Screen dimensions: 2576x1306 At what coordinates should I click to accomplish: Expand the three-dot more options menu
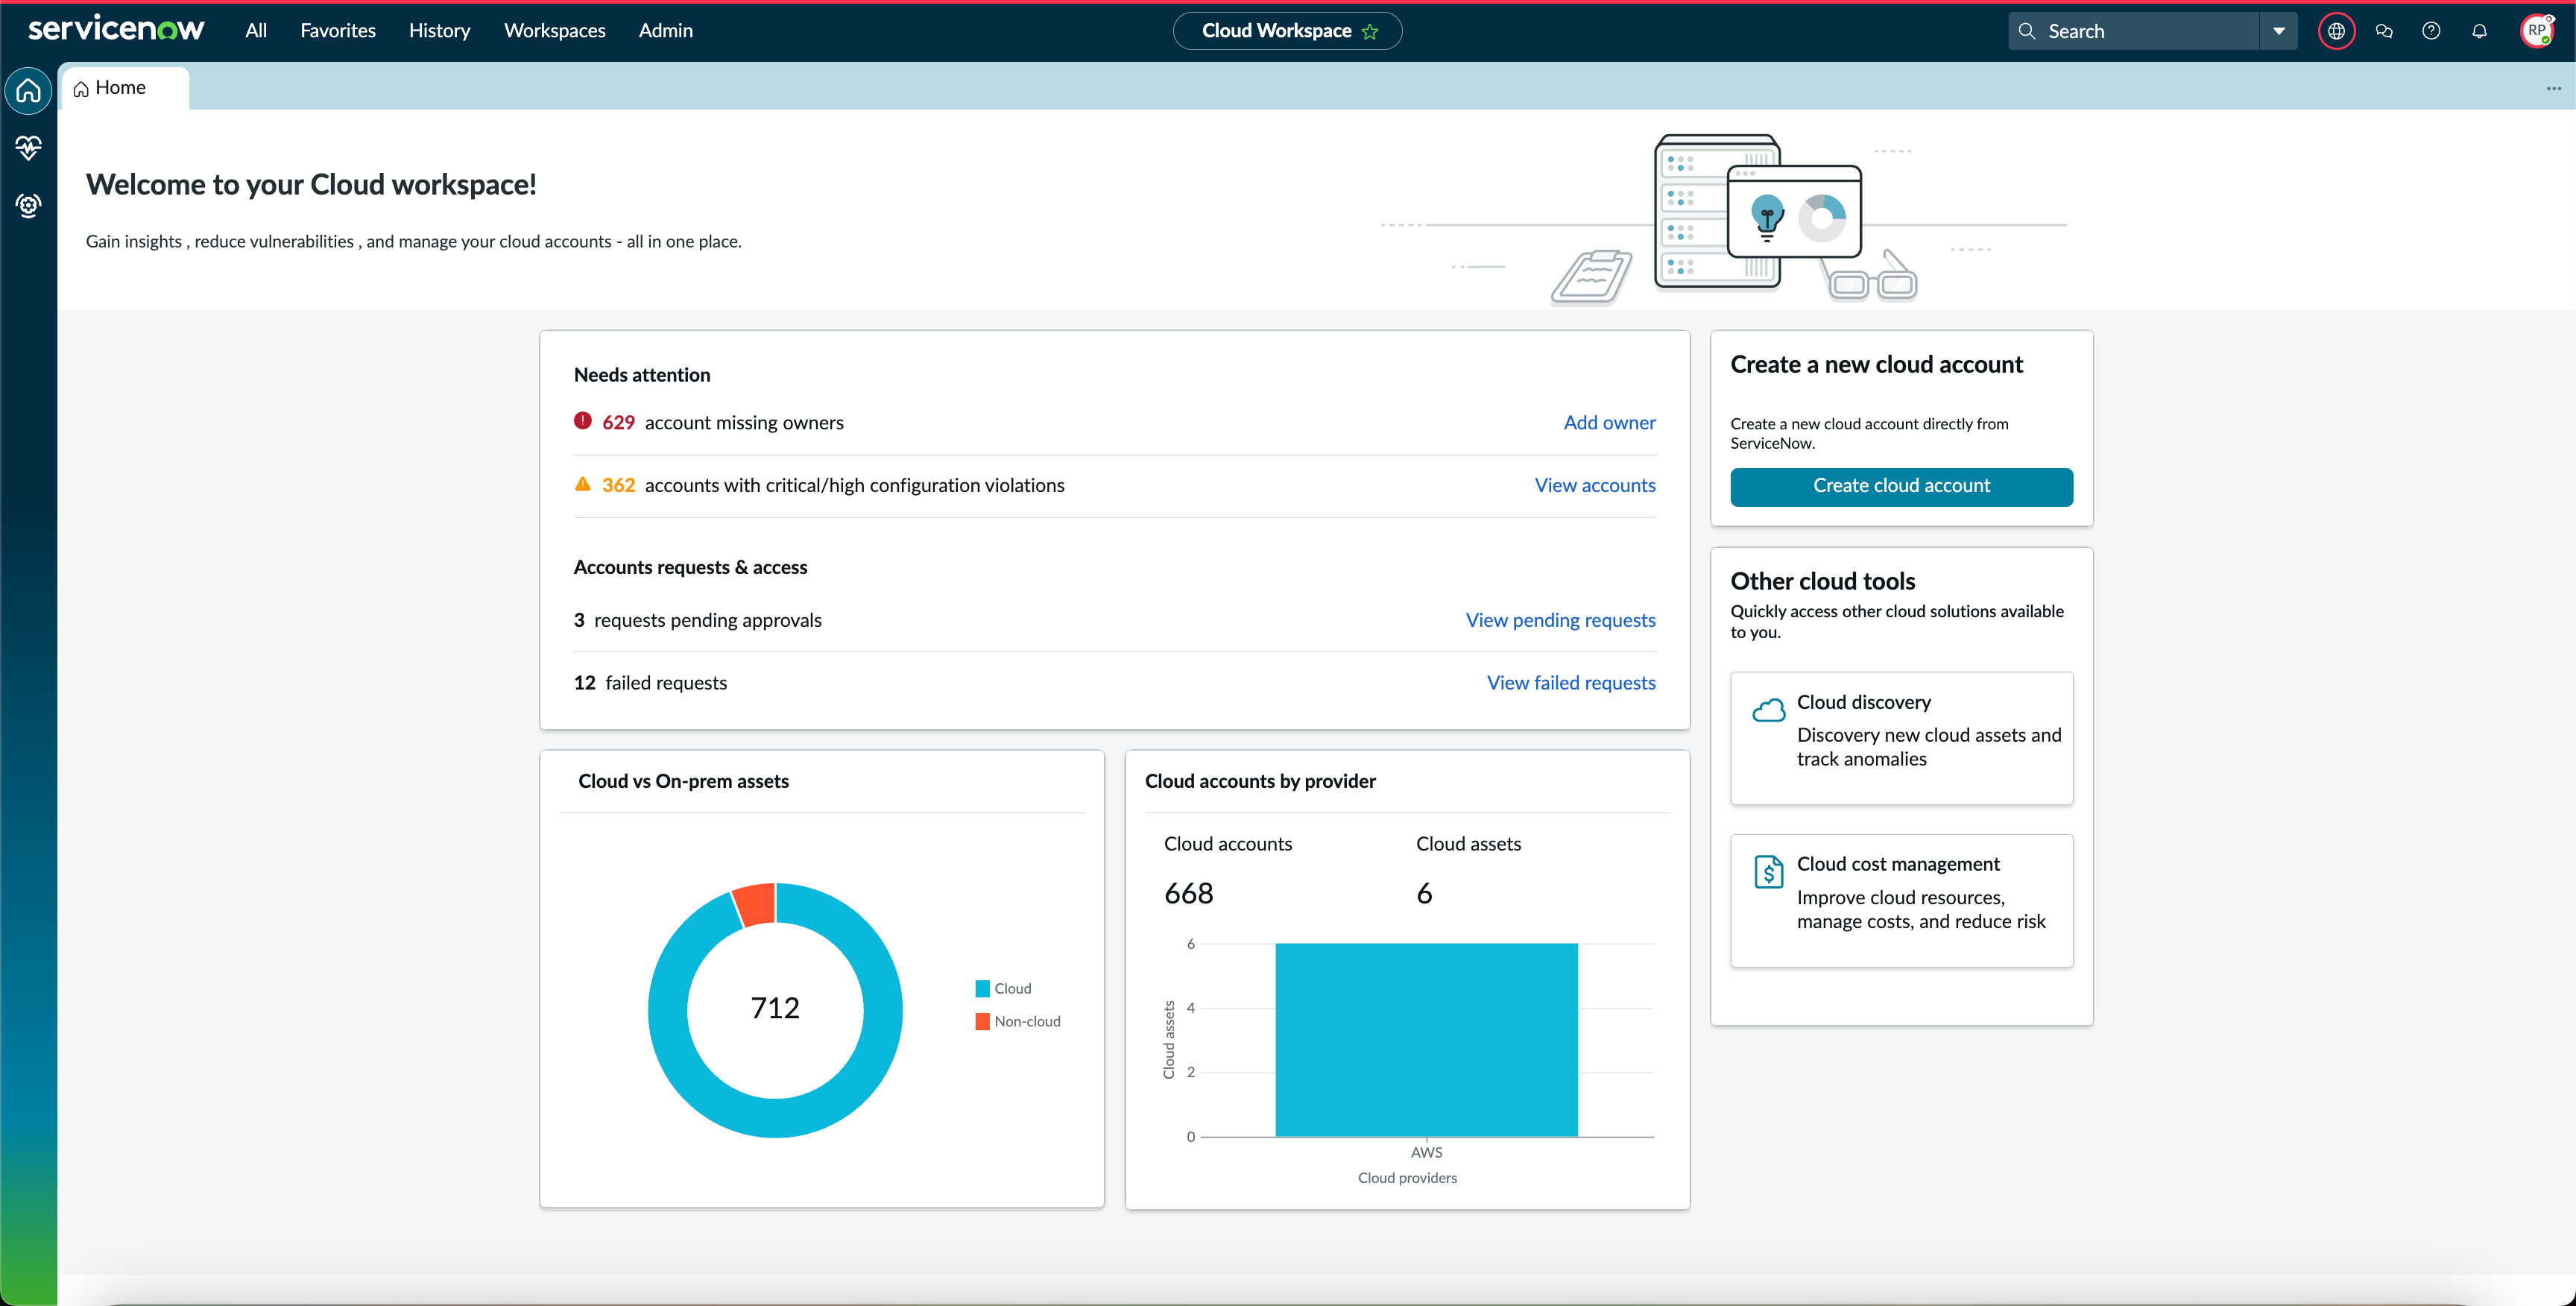point(2553,88)
